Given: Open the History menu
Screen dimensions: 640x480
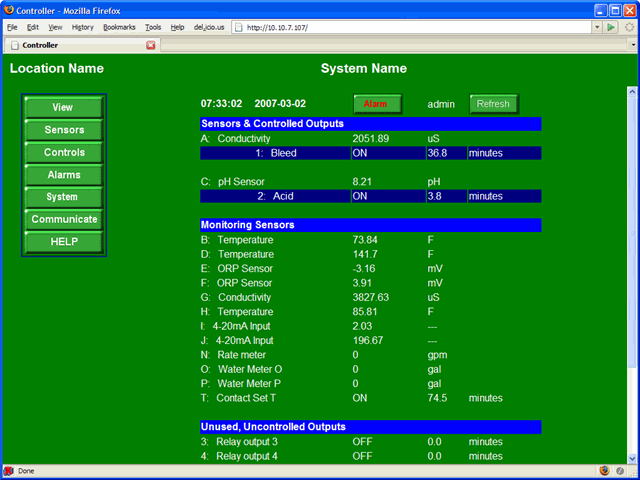Looking at the screenshot, I should (x=83, y=27).
